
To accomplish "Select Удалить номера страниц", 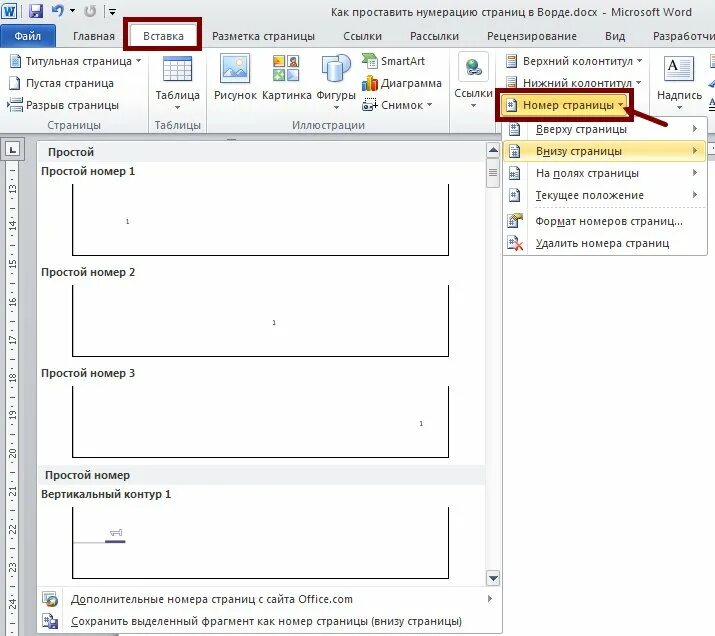I will [x=605, y=243].
